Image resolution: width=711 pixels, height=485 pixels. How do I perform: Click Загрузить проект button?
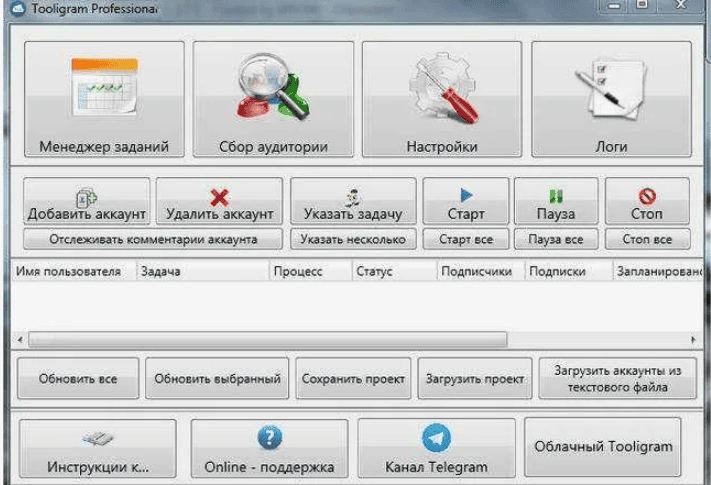click(475, 378)
